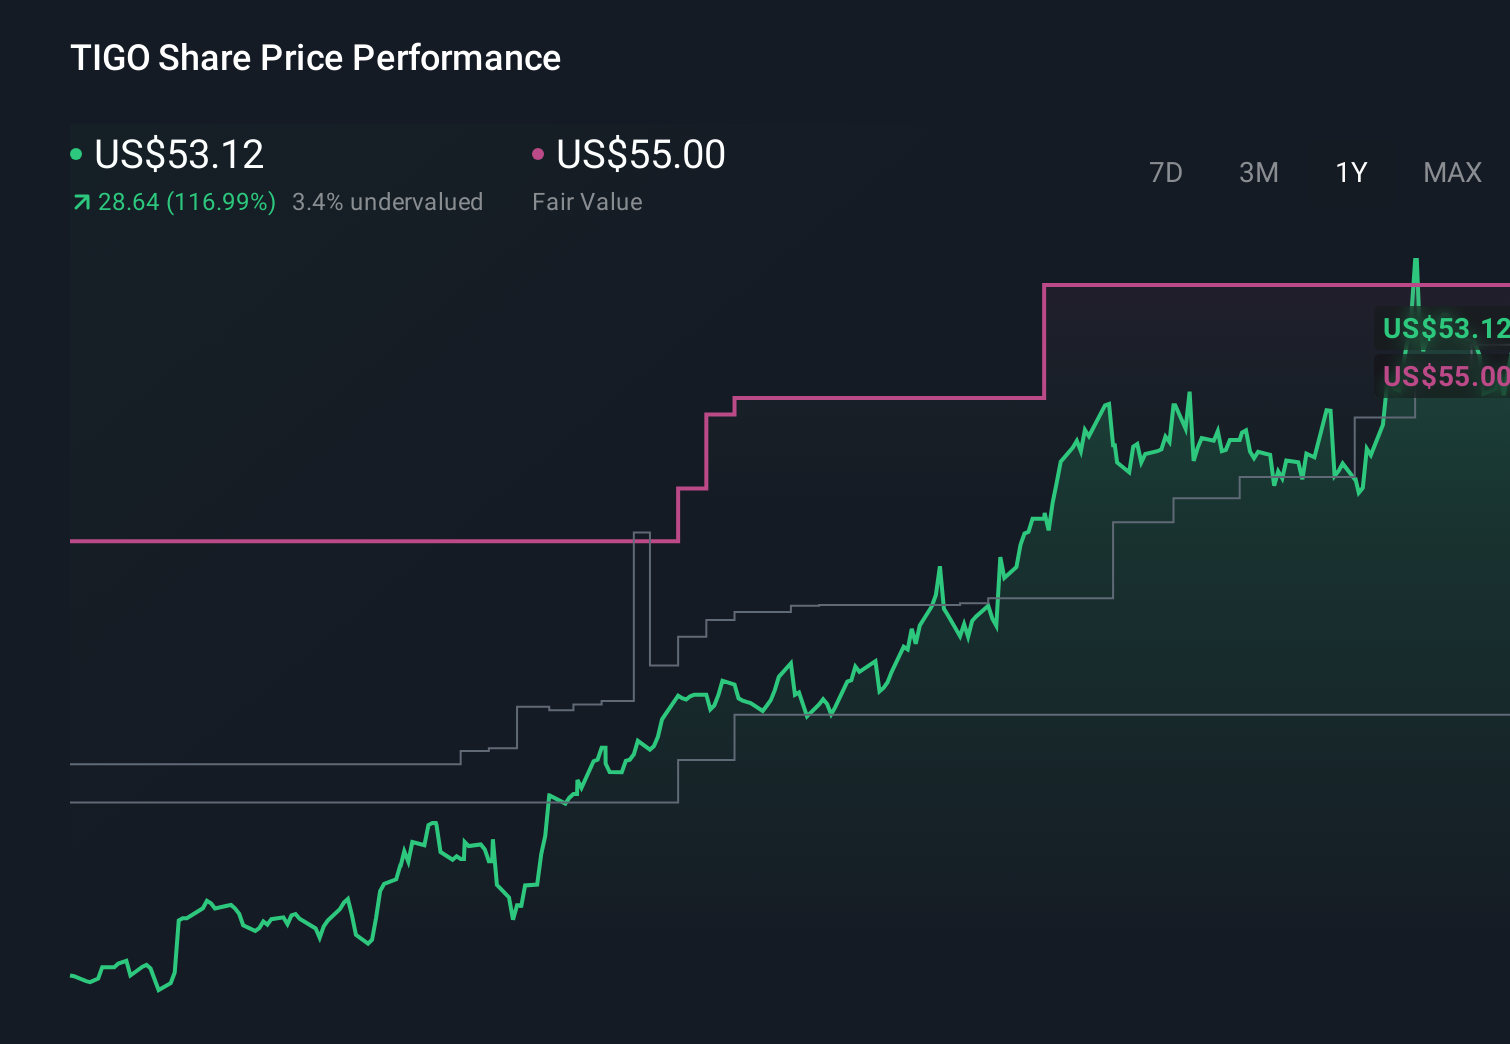Click the green price spike at chart right
1510x1044 pixels.
tap(1416, 270)
